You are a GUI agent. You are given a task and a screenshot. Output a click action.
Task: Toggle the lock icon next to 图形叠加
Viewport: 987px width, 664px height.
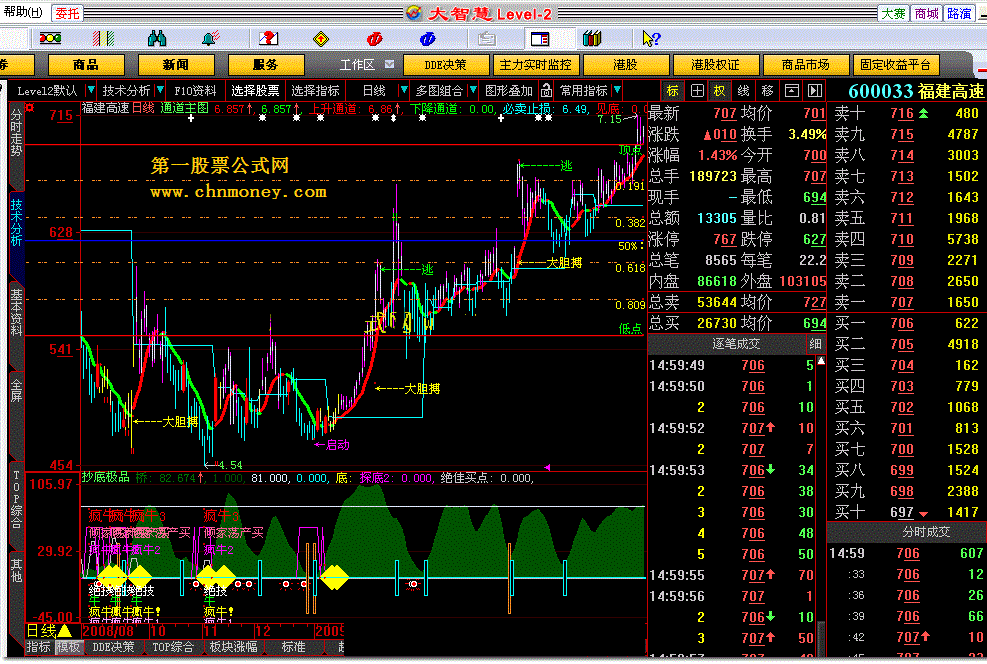click(x=546, y=91)
